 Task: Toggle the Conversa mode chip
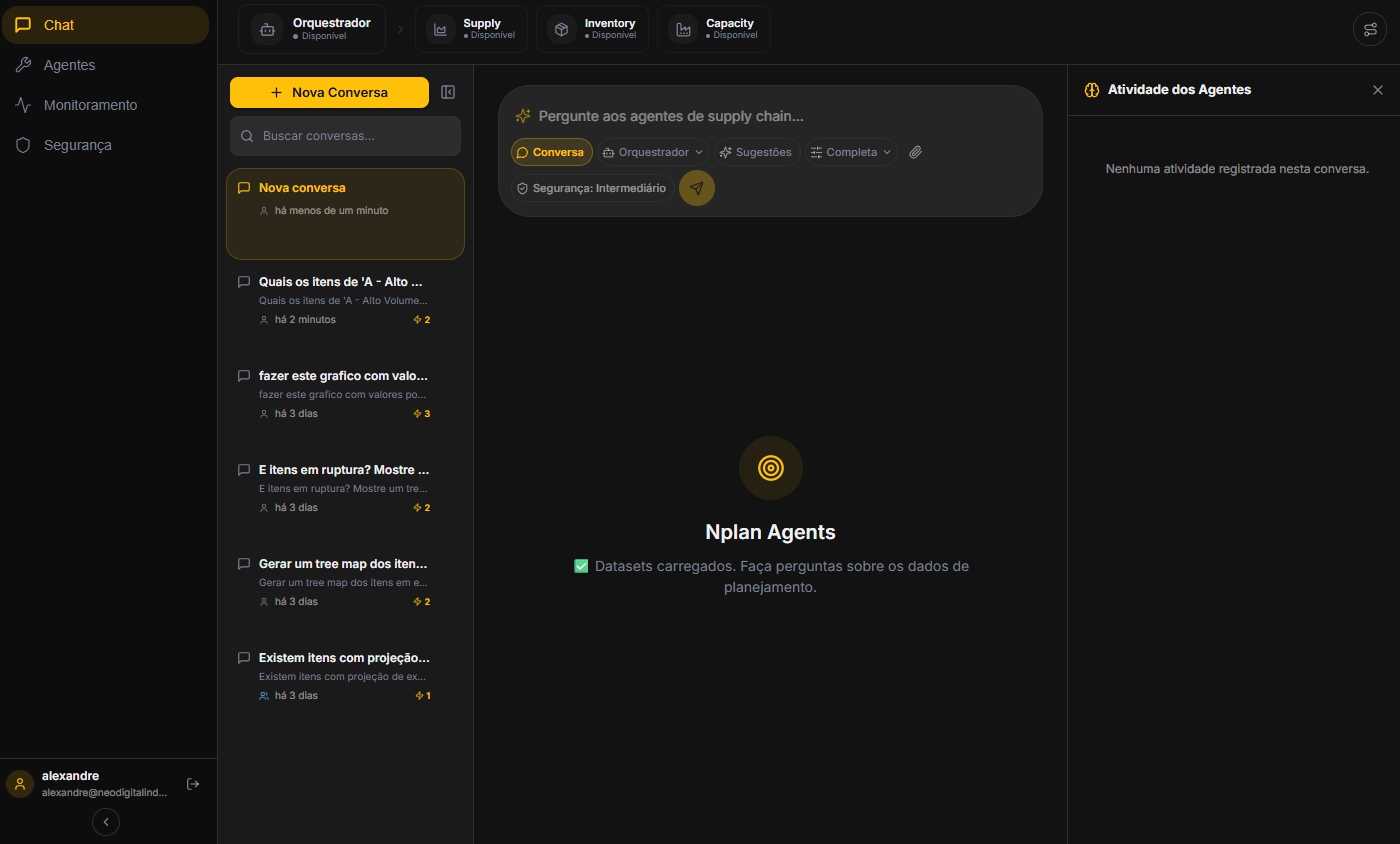[x=551, y=152]
